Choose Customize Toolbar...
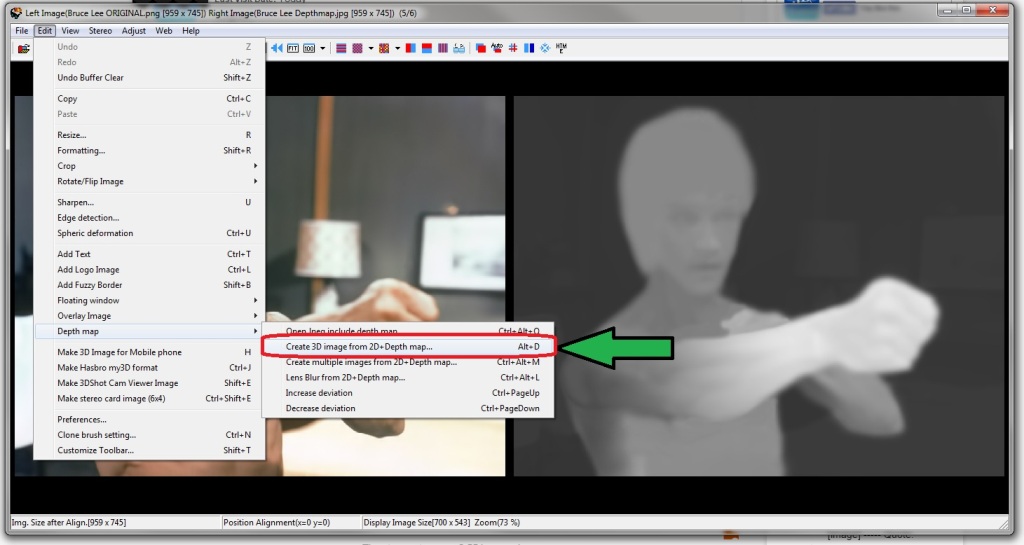This screenshot has height=545, width=1024. point(150,450)
